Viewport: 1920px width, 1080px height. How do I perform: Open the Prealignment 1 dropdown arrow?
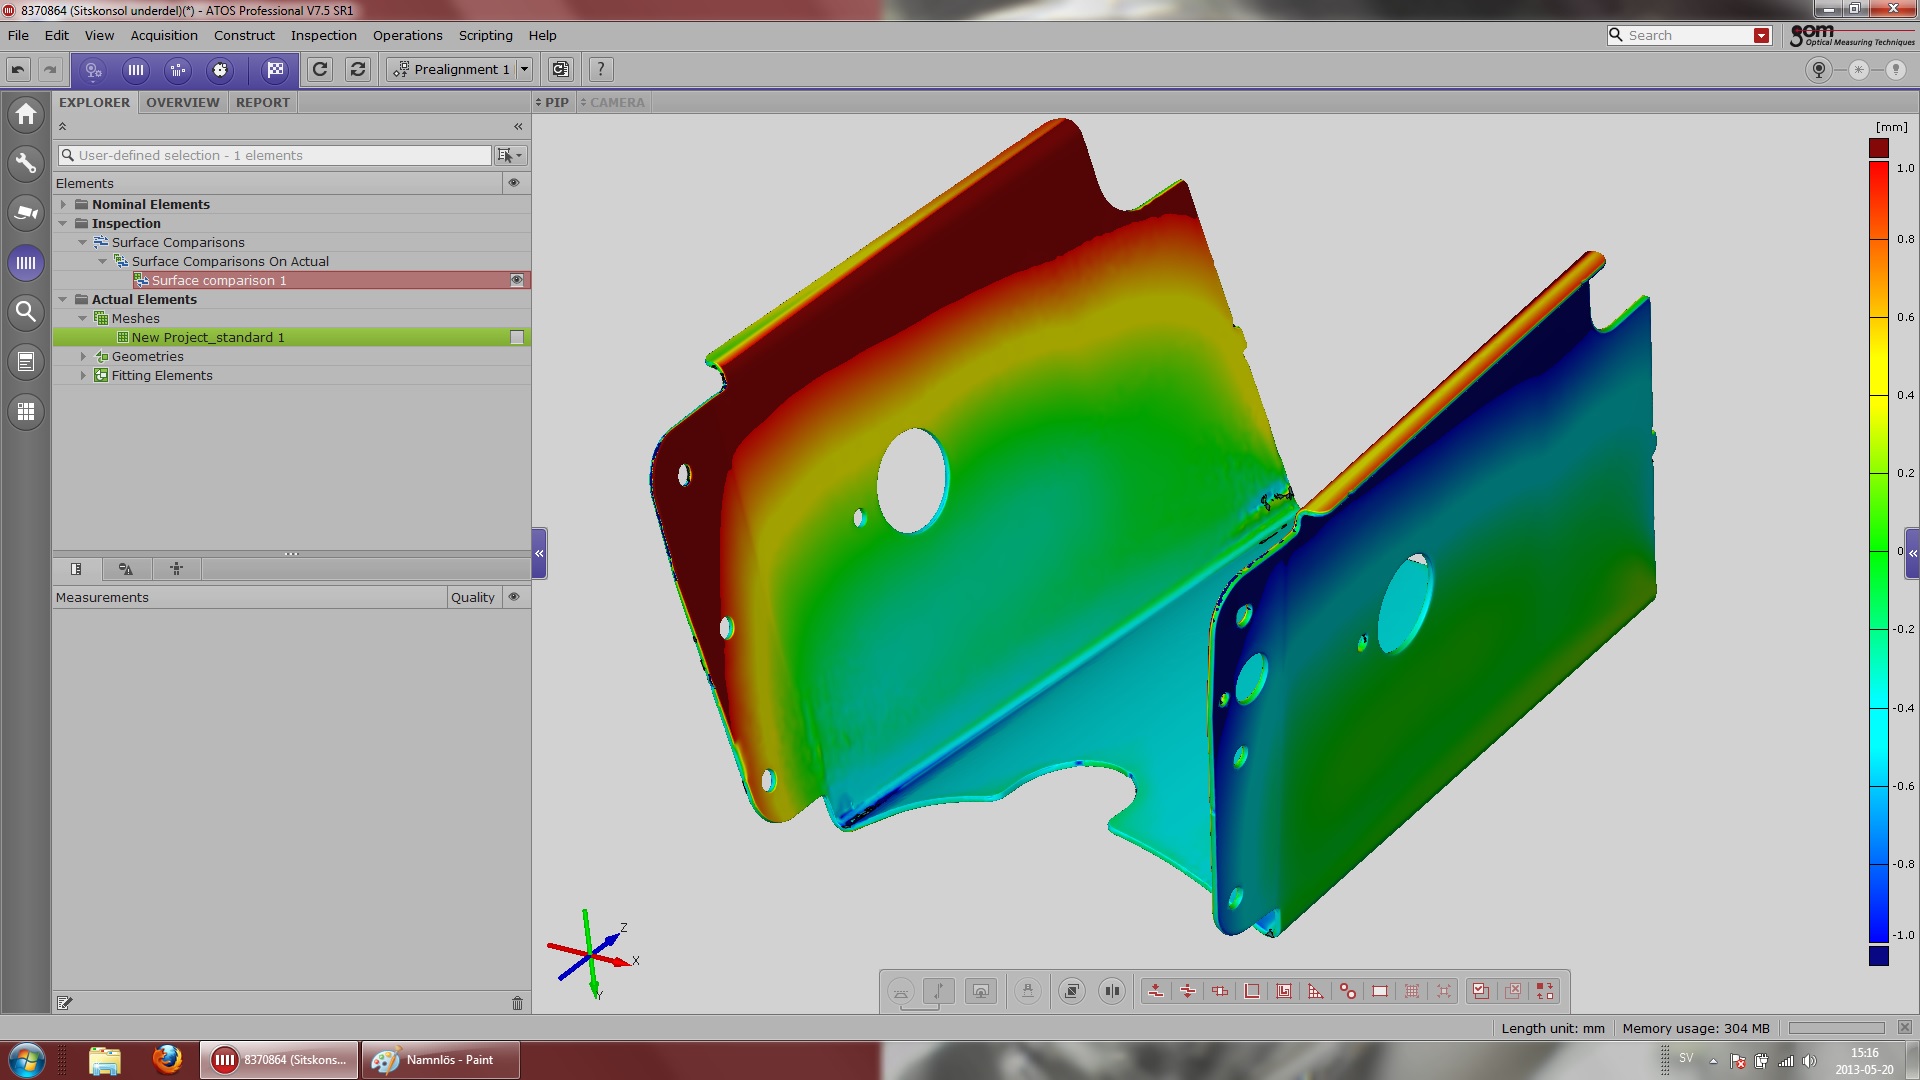524,70
